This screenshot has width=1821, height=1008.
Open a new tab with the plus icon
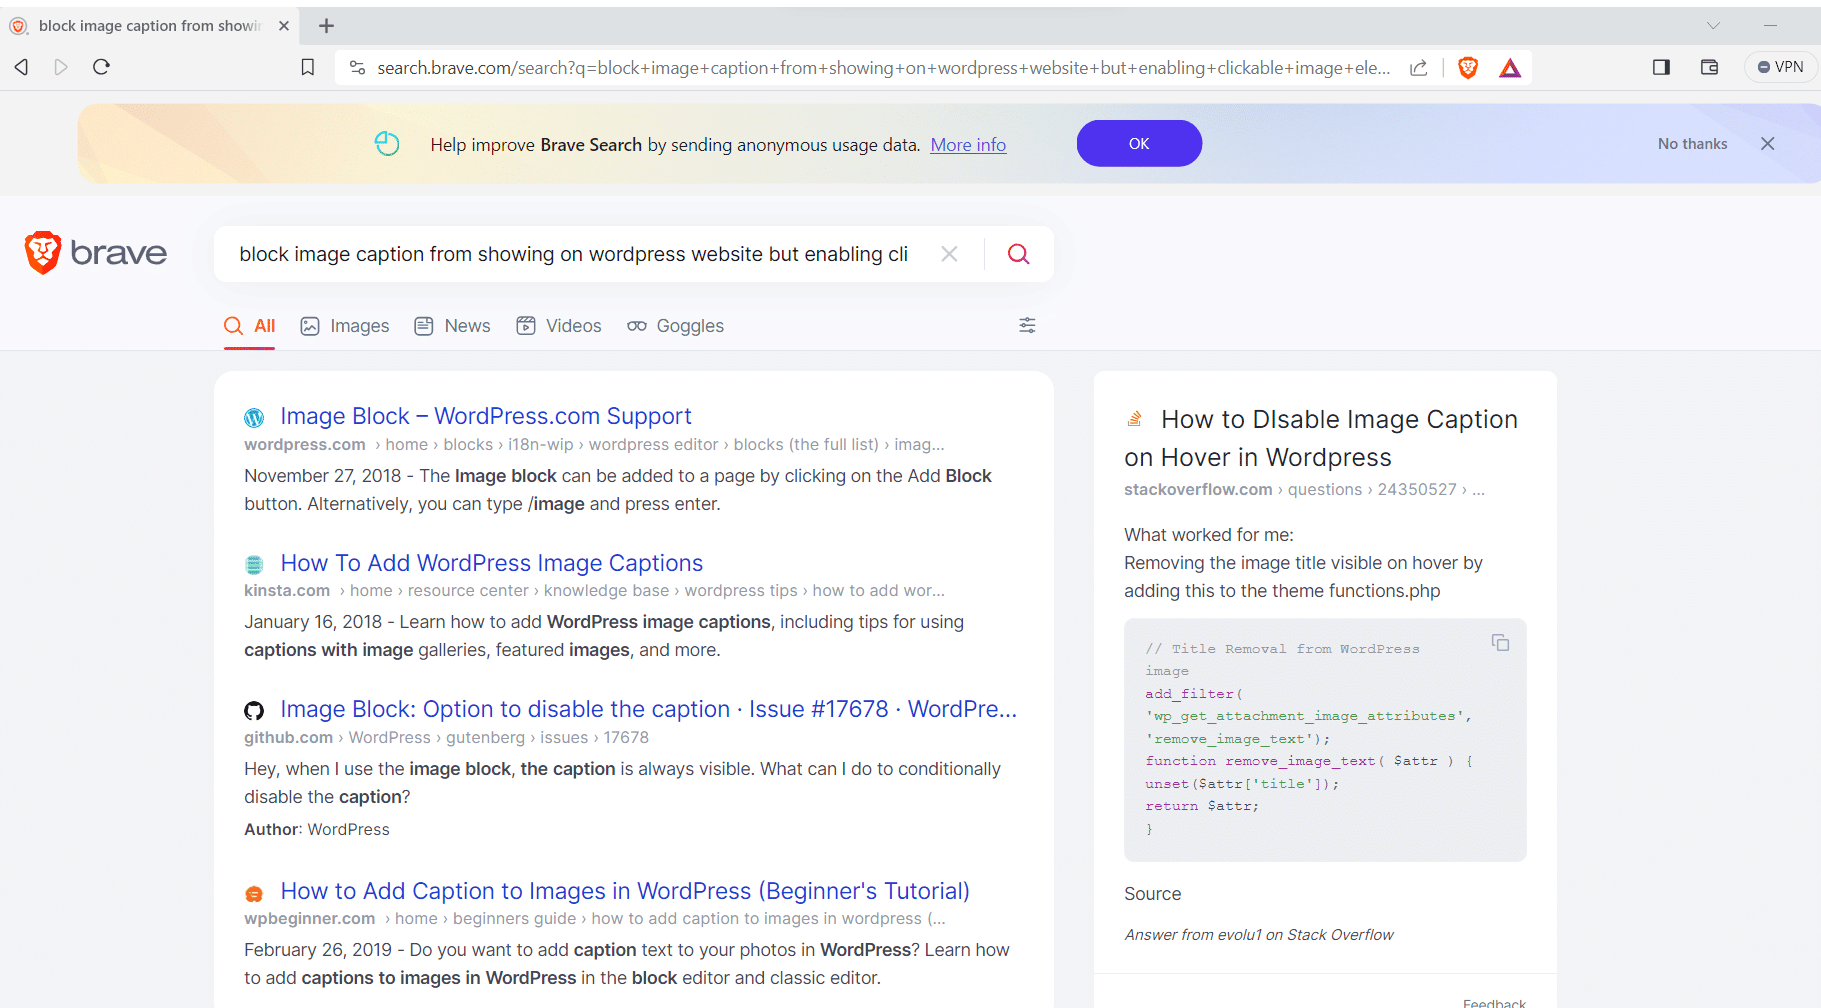click(326, 26)
